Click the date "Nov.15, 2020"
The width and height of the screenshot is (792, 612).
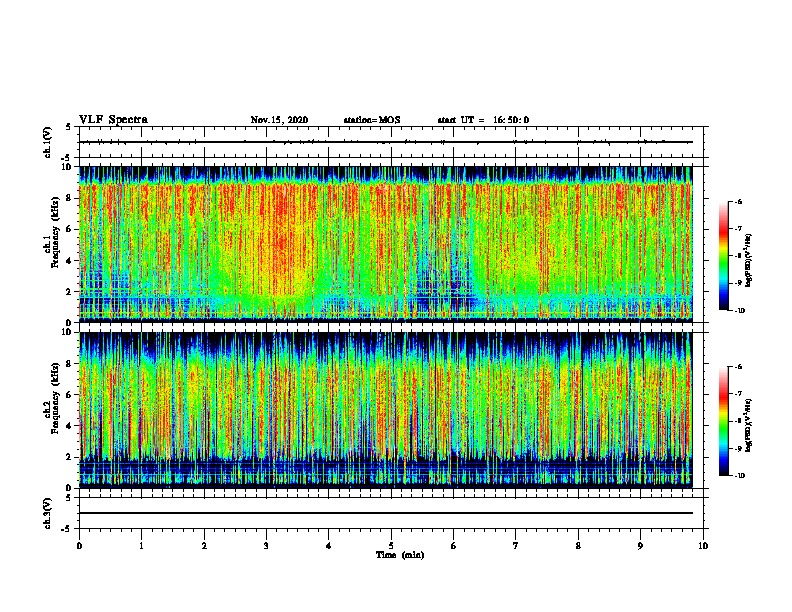coord(279,120)
